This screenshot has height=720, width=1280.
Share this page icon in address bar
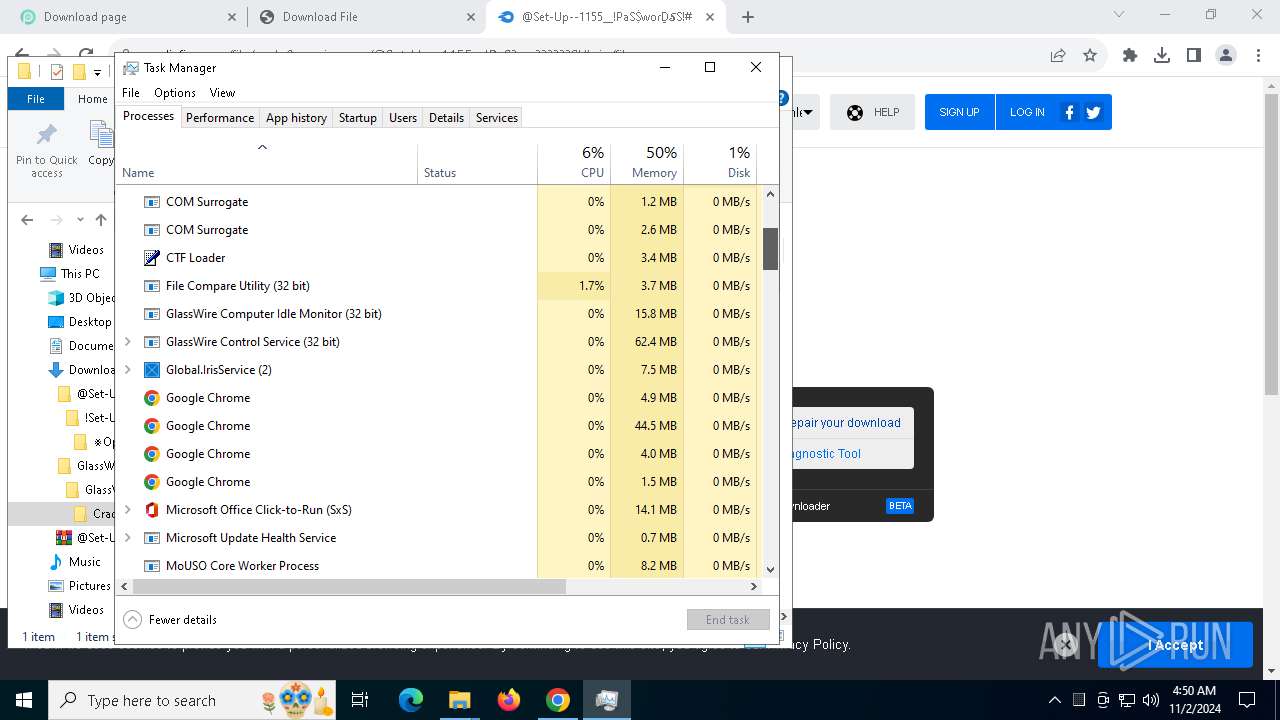click(x=1058, y=56)
